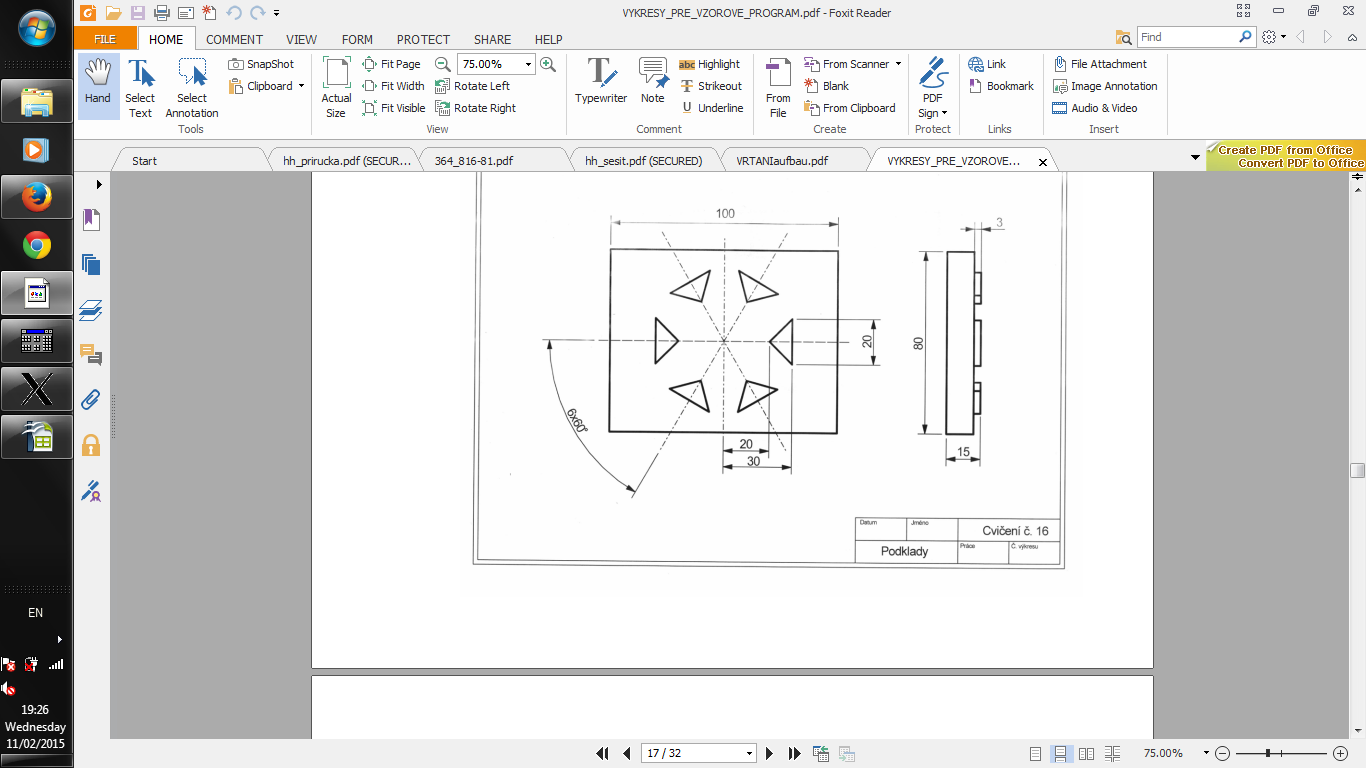1366x768 pixels.
Task: Enable continuous page view mode
Action: (x=1061, y=753)
